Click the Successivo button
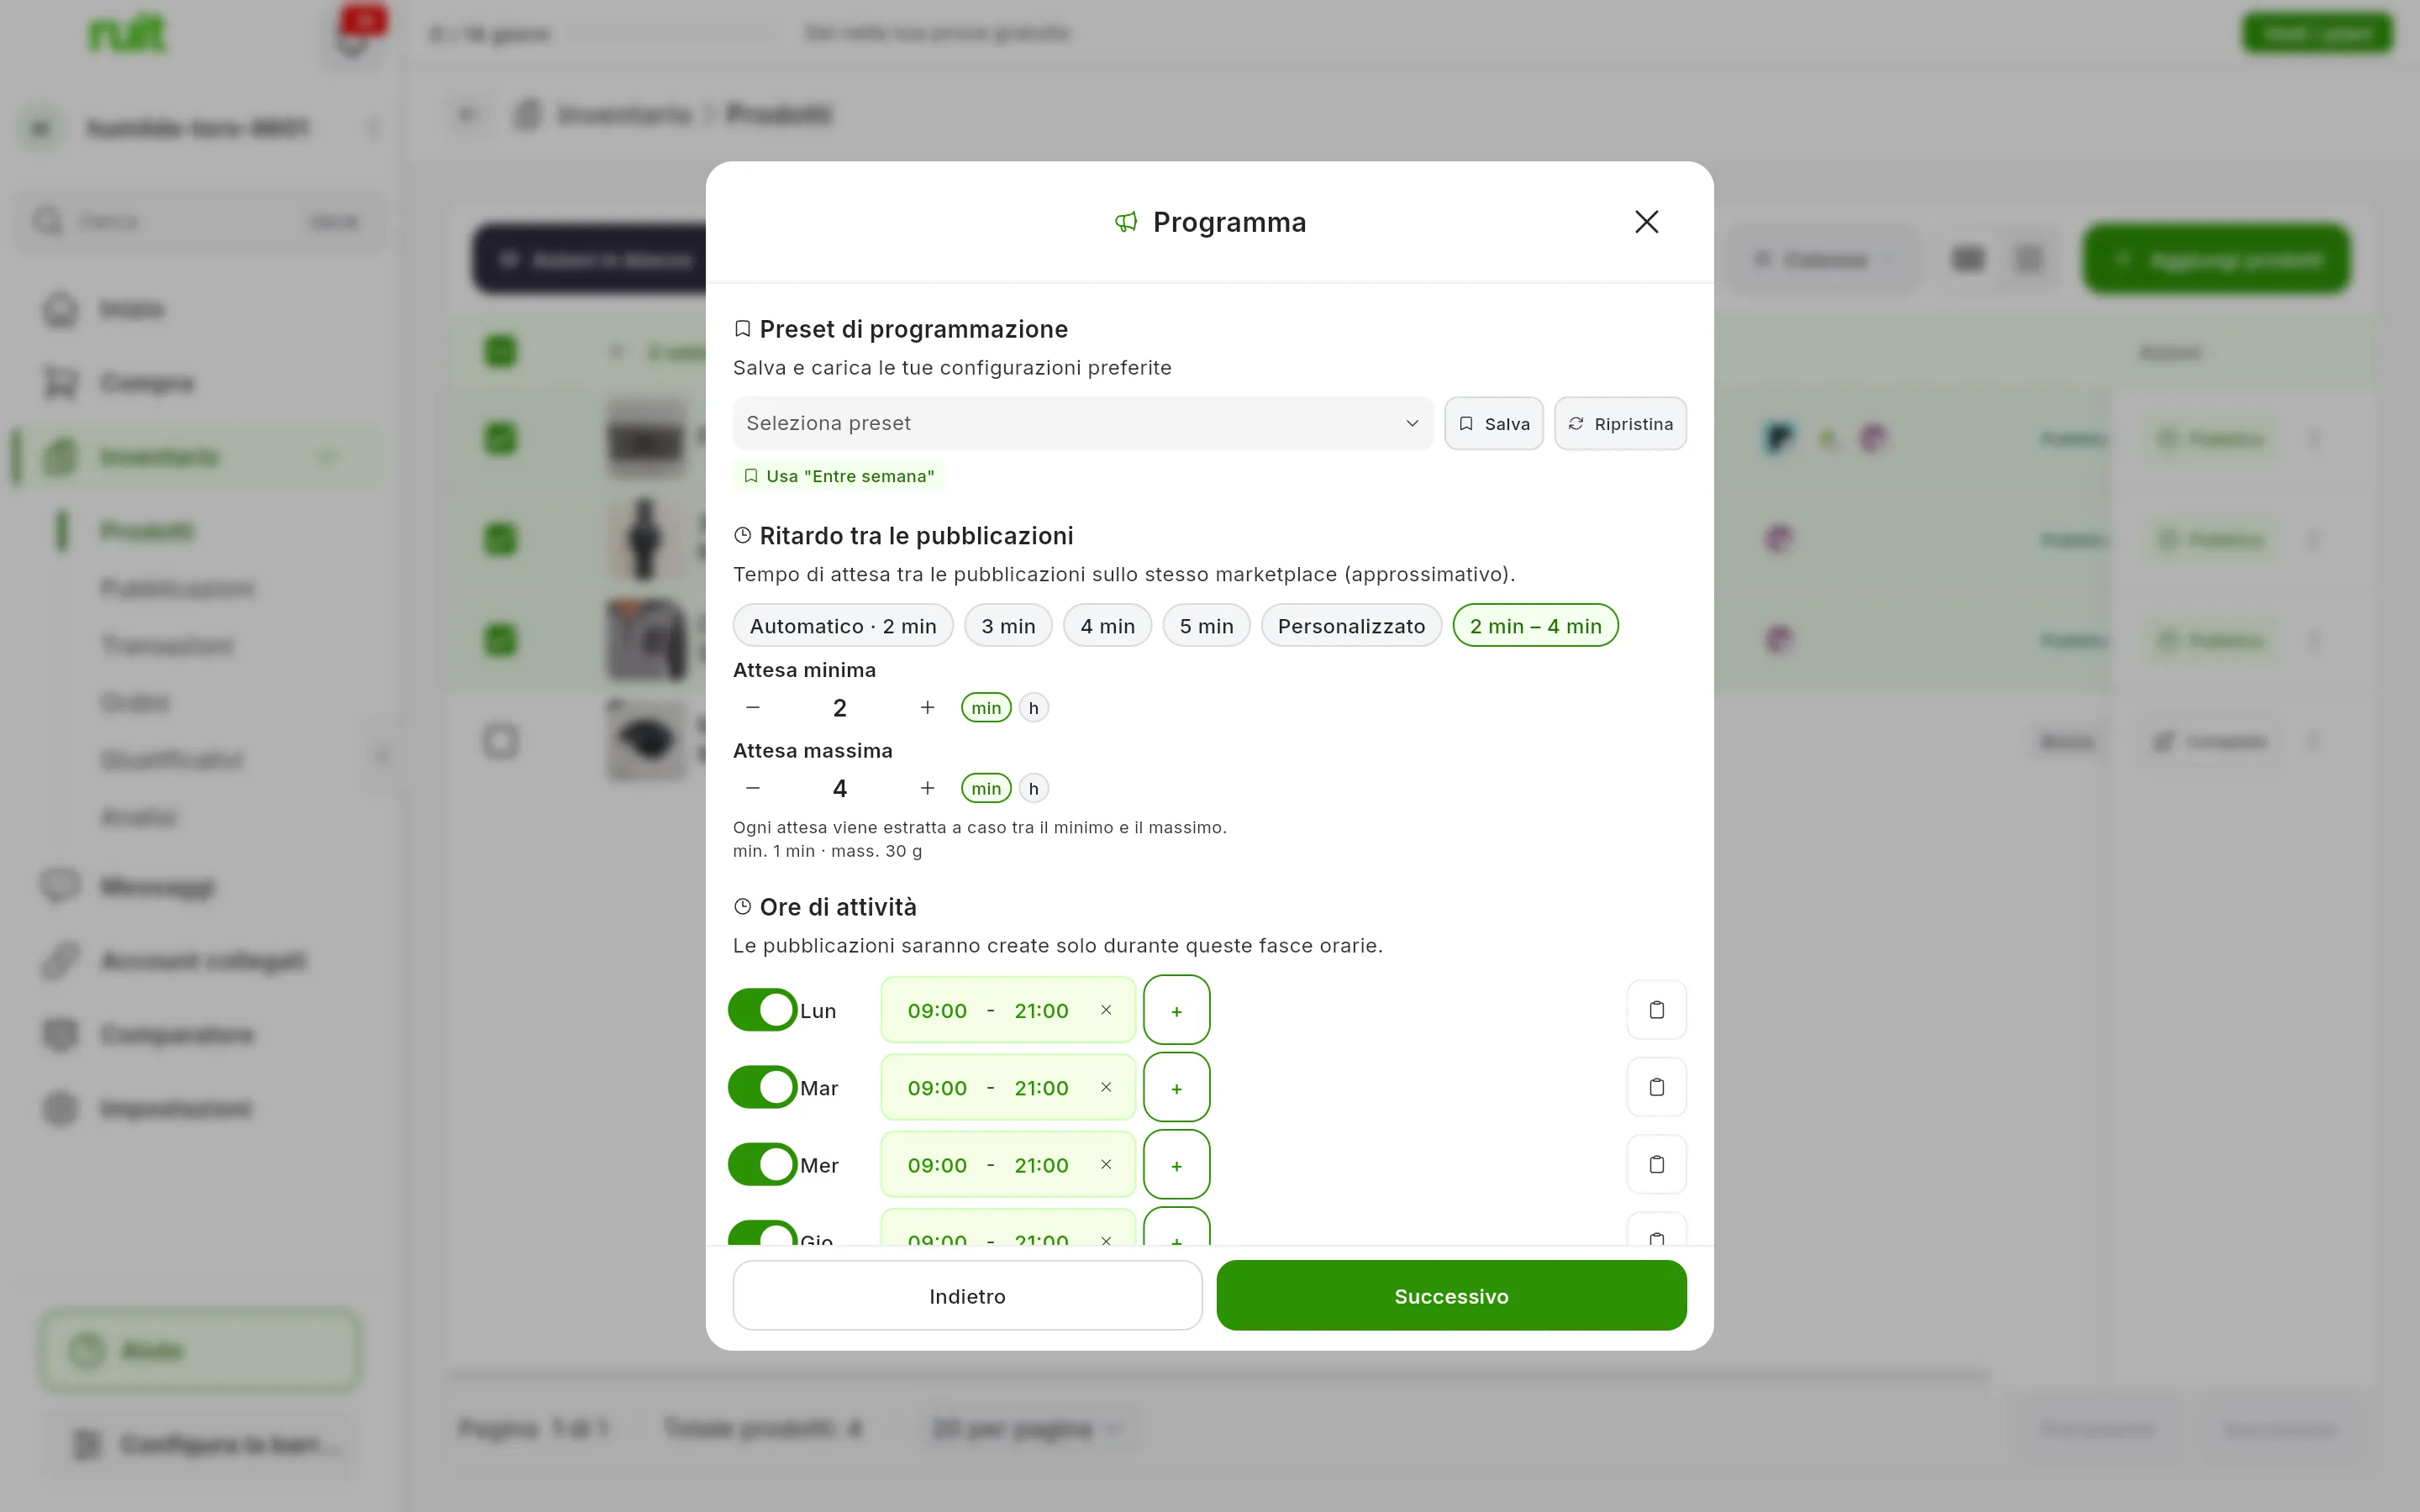 coord(1451,1295)
